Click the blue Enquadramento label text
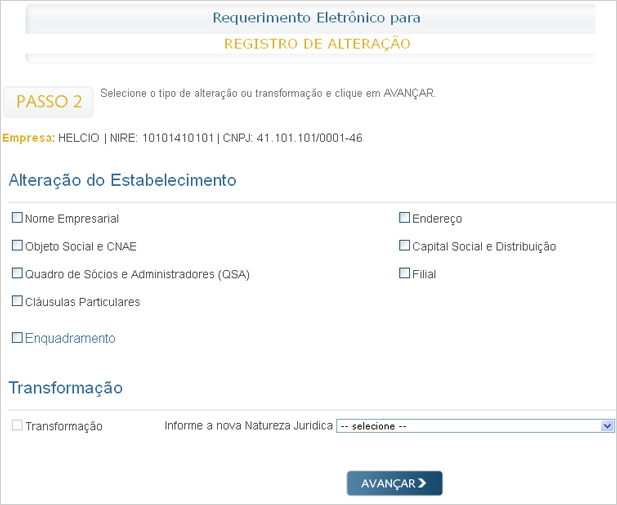 click(x=70, y=338)
